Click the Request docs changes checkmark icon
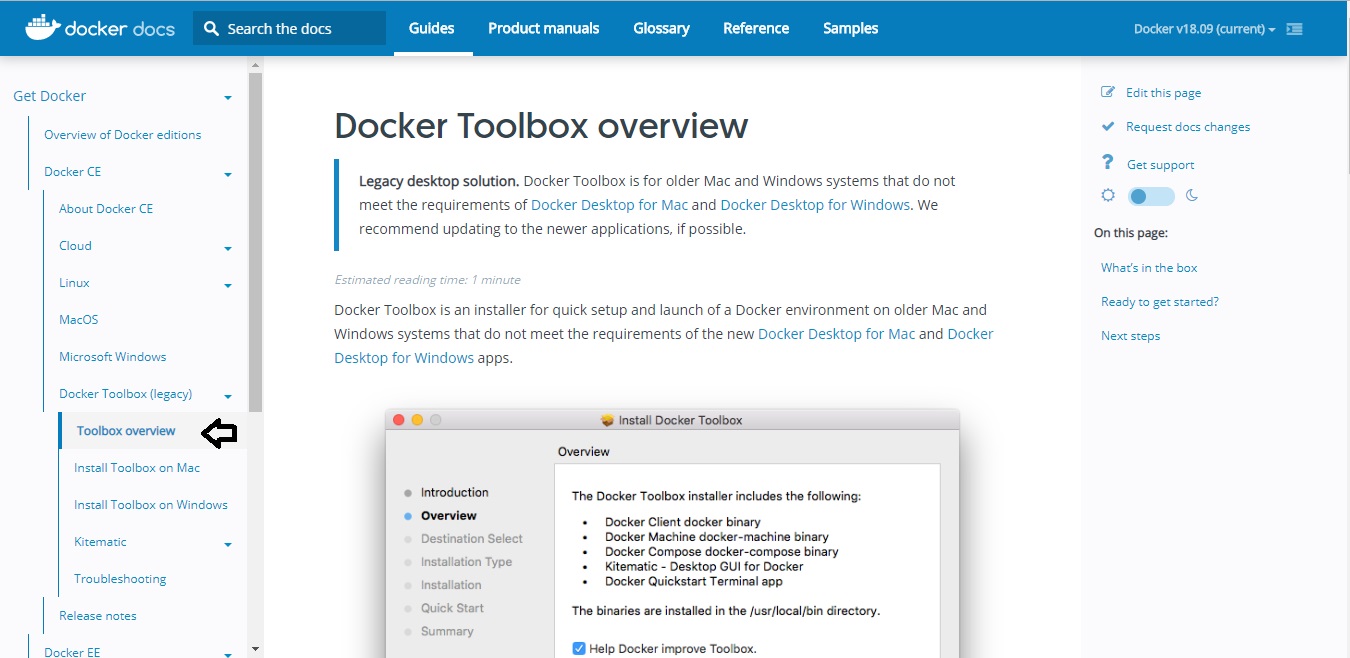Screen dimensions: 1350x658 (x=1108, y=127)
